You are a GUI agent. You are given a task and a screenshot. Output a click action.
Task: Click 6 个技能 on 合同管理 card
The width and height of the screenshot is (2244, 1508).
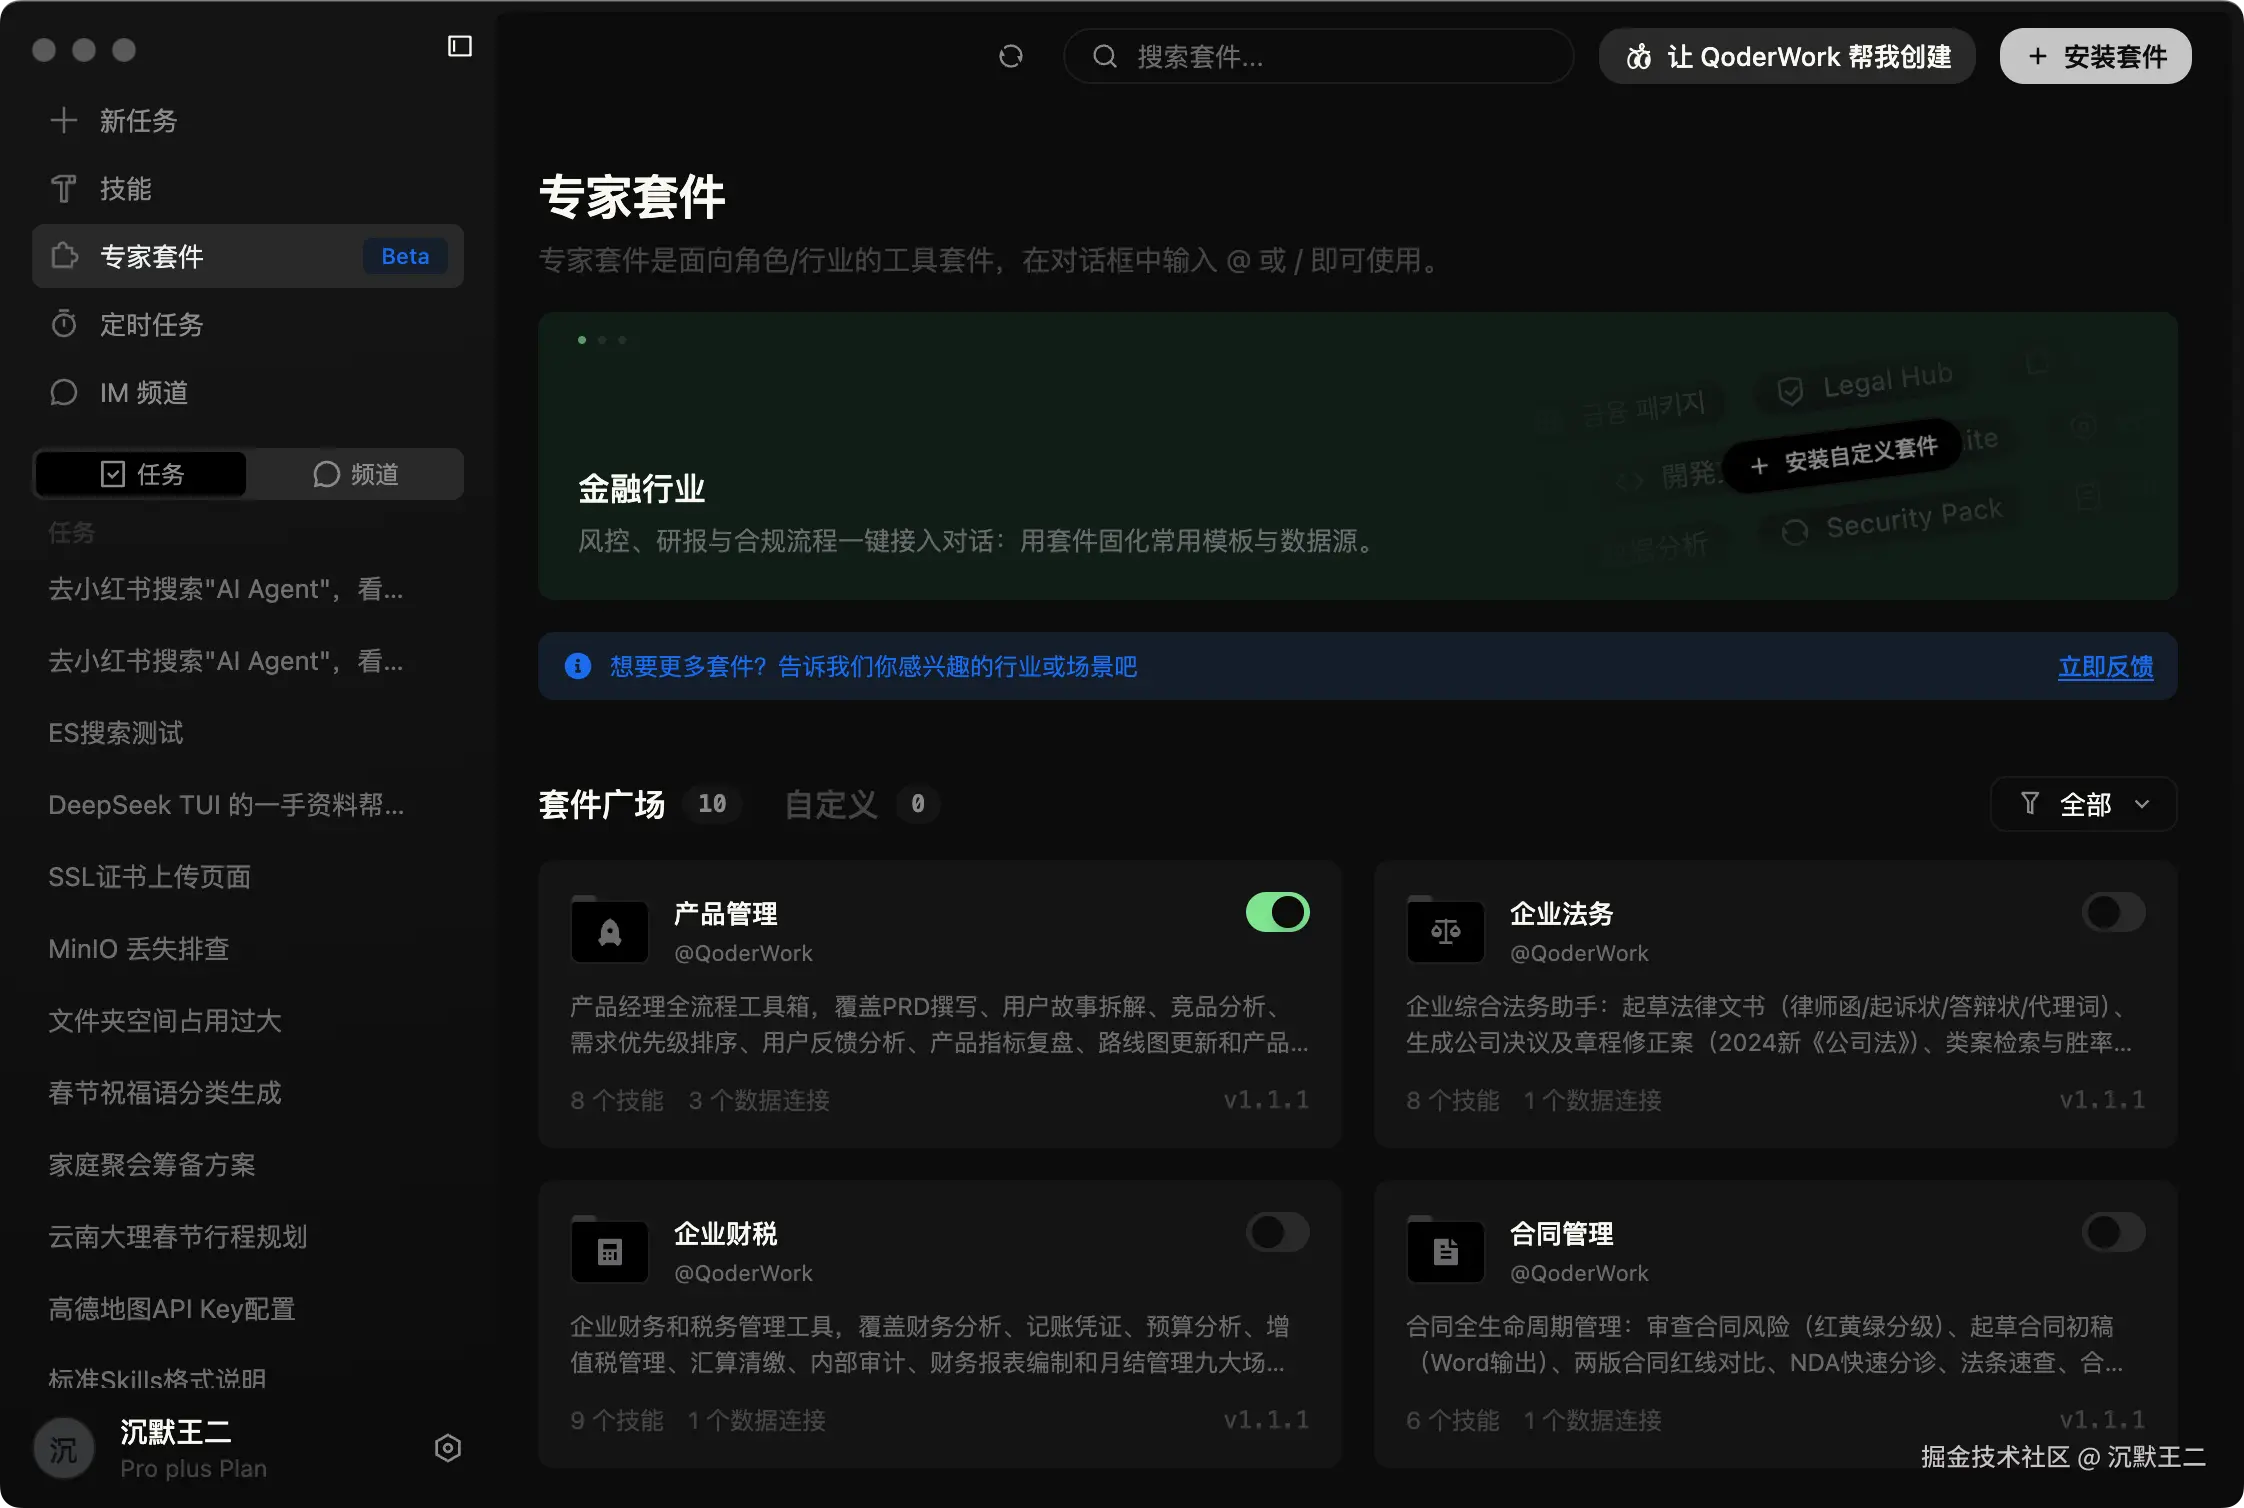[x=1453, y=1420]
